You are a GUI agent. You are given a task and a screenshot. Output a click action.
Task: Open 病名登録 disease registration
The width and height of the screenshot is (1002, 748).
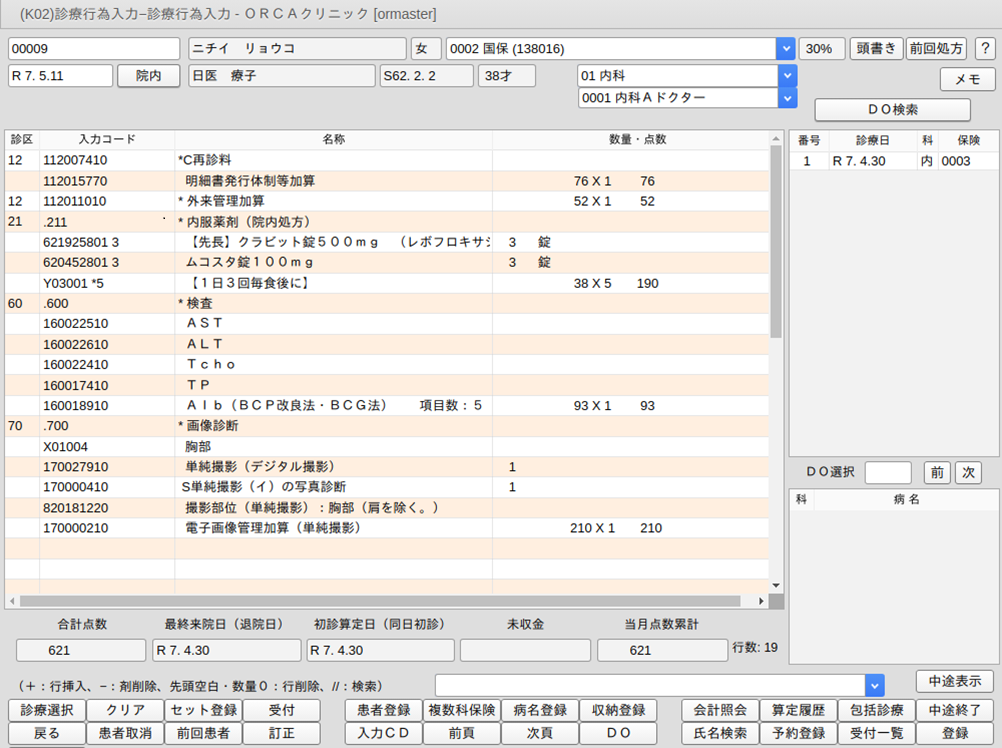[539, 710]
